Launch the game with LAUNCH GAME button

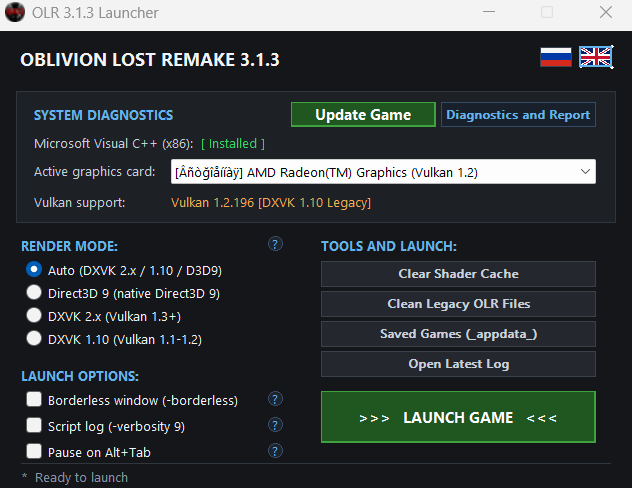pos(458,417)
